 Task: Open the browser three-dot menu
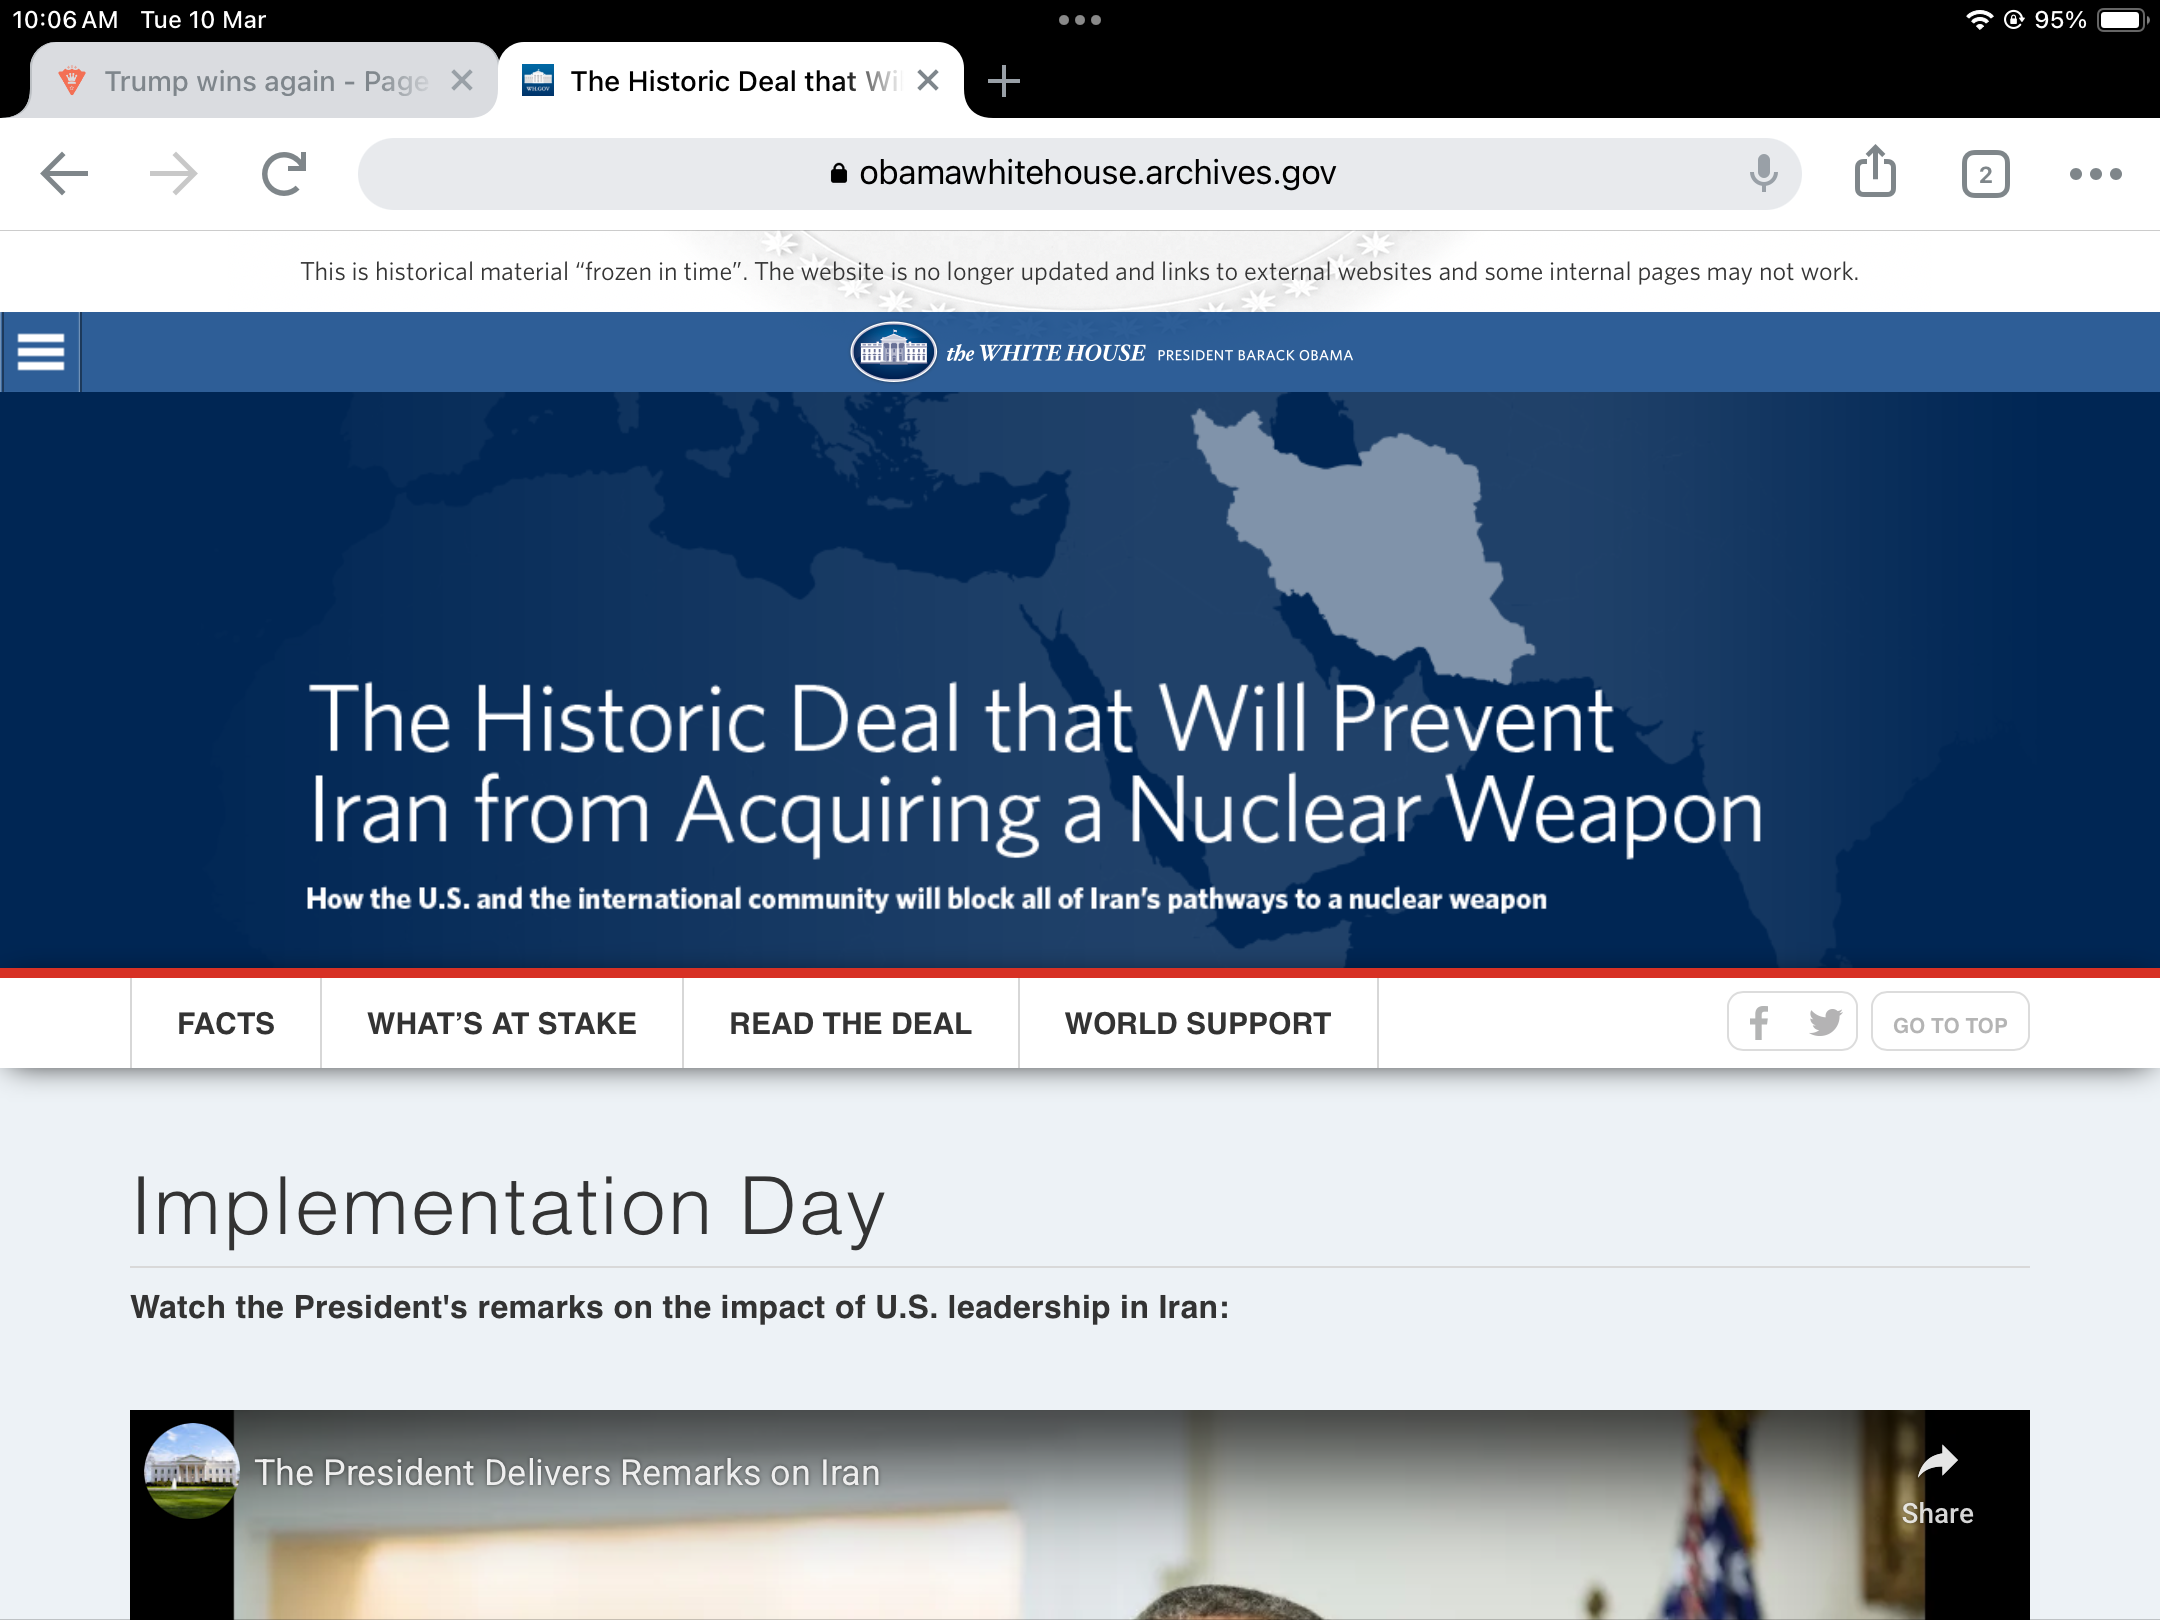[2095, 174]
